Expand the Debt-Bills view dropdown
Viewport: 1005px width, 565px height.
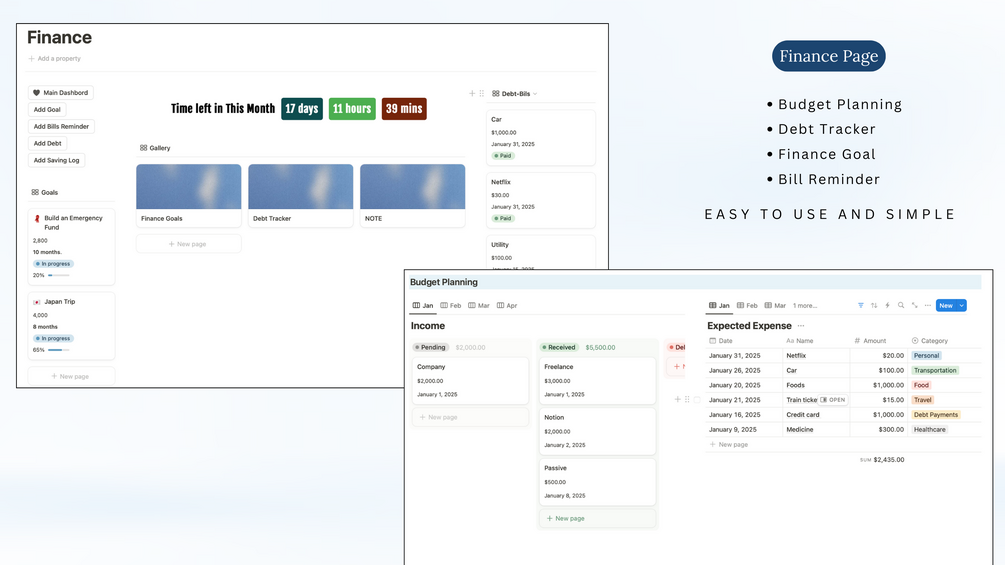pos(535,94)
